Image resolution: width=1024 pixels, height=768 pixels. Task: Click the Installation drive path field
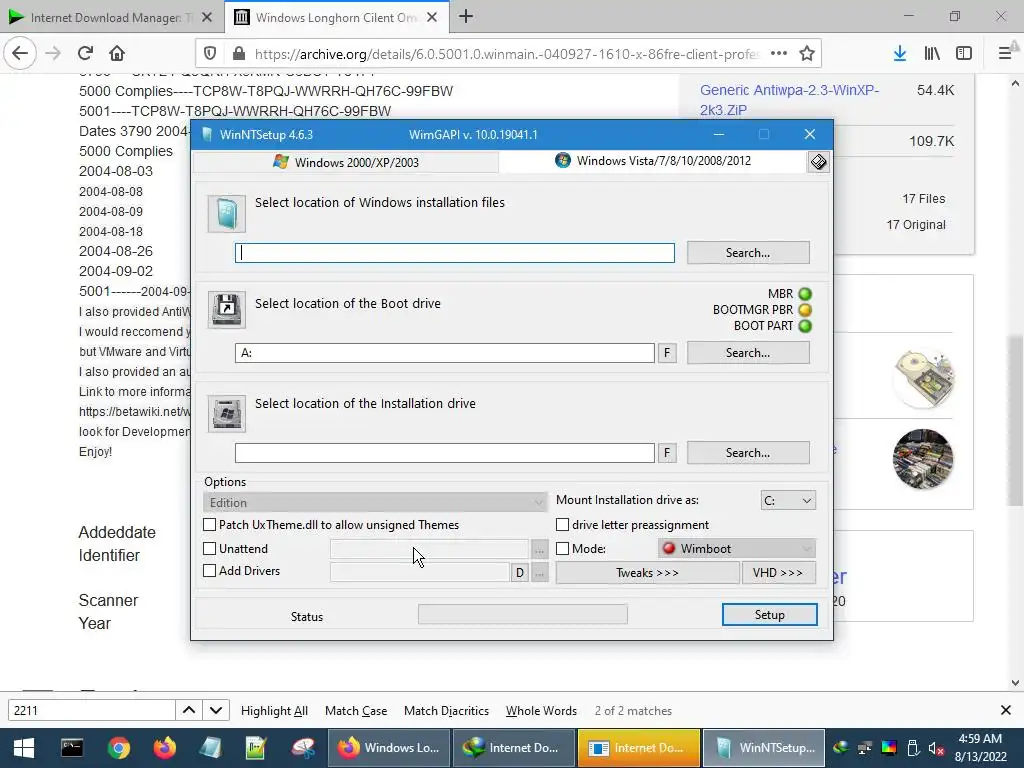click(445, 453)
